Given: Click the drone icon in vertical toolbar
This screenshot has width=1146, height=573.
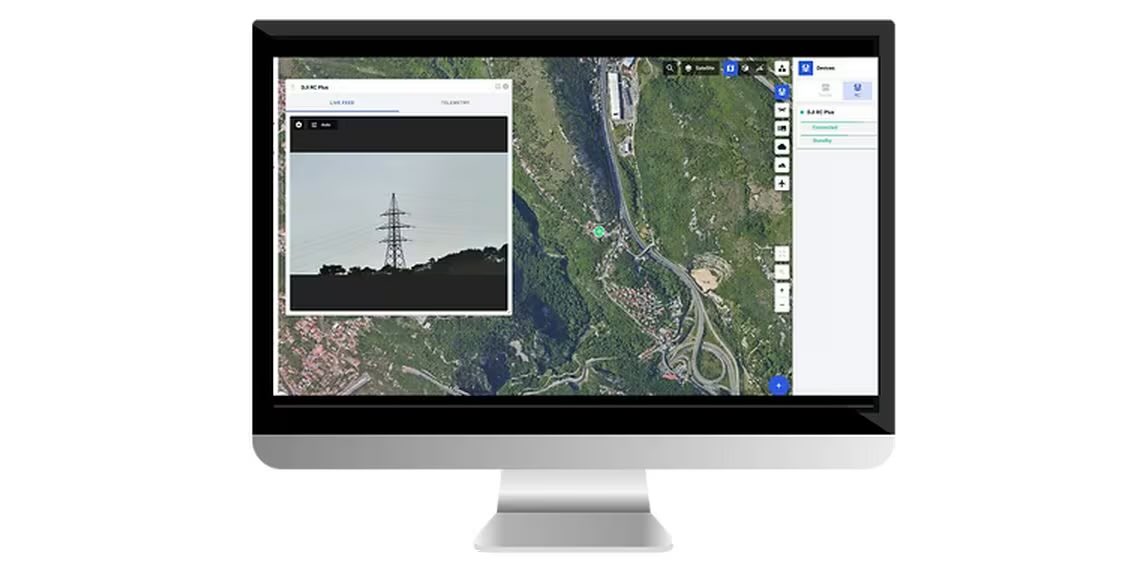Looking at the screenshot, I should click(x=782, y=110).
